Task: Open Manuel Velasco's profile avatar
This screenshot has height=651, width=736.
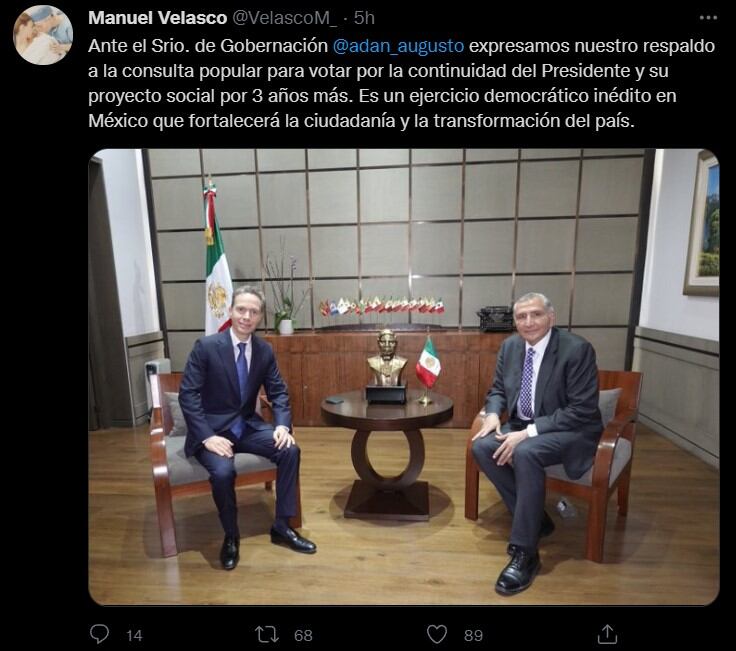Action: coord(43,35)
